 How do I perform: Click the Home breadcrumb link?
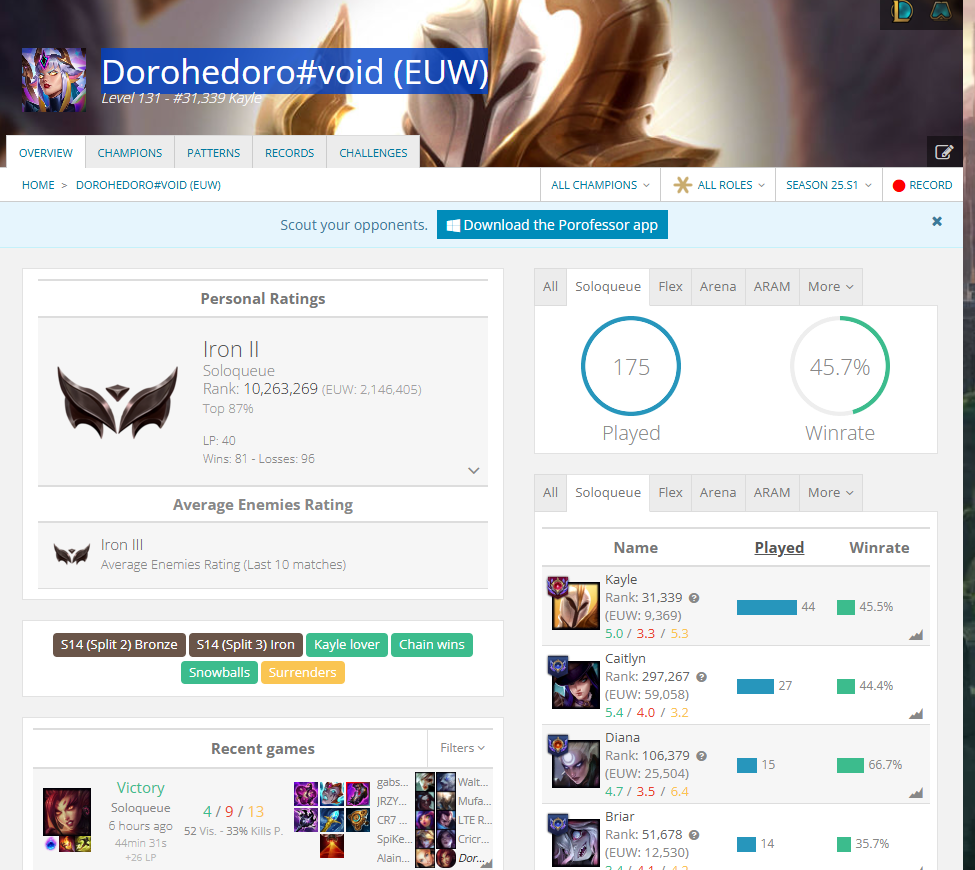click(x=39, y=185)
